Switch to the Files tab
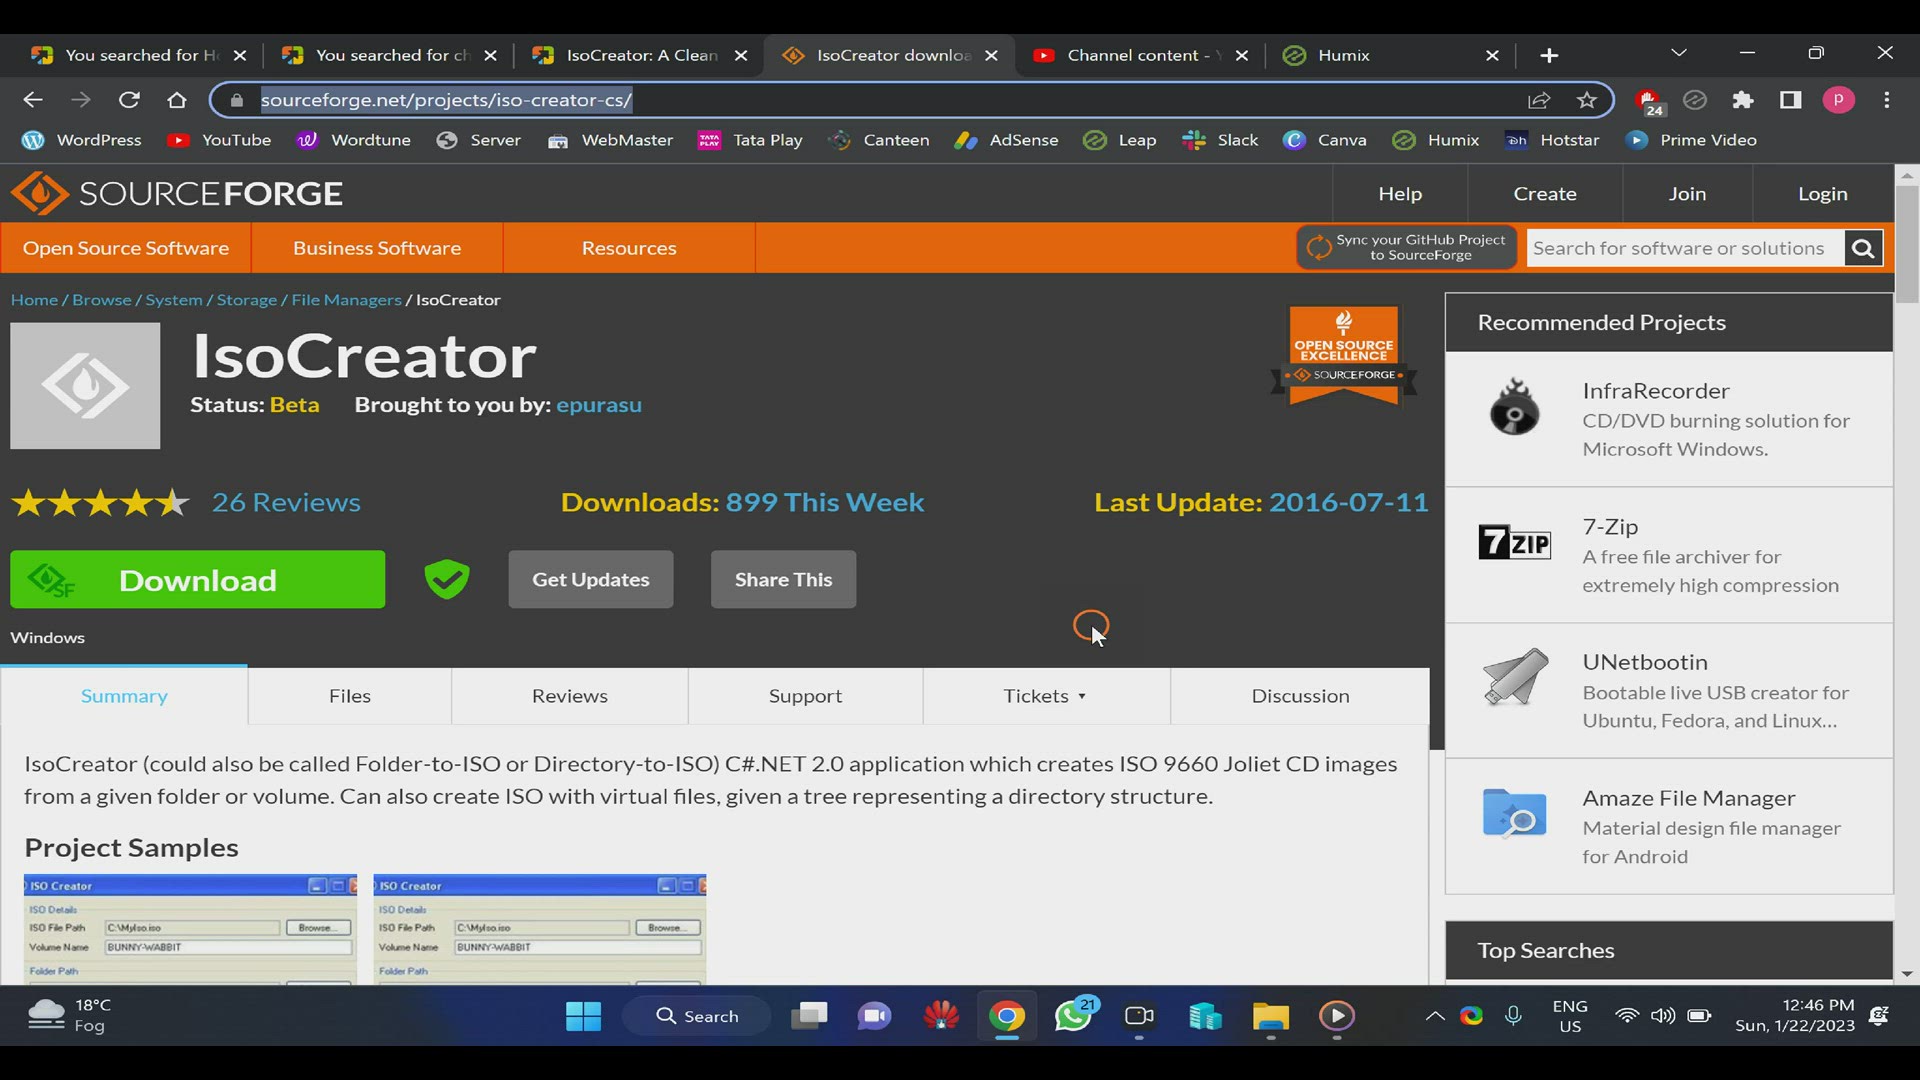Viewport: 1920px width, 1080px height. tap(350, 696)
